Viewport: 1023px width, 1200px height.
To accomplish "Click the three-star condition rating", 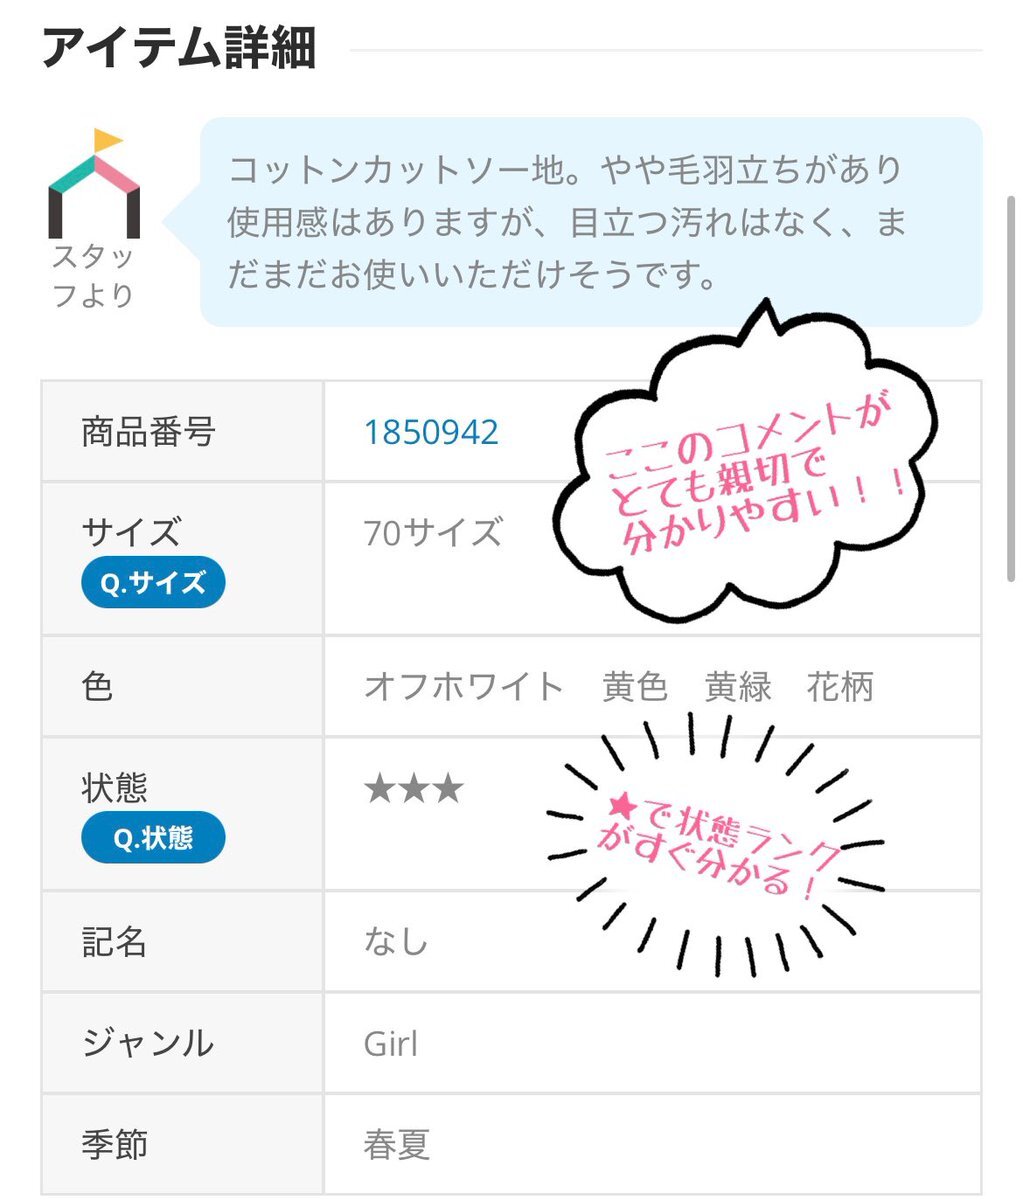I will point(414,789).
